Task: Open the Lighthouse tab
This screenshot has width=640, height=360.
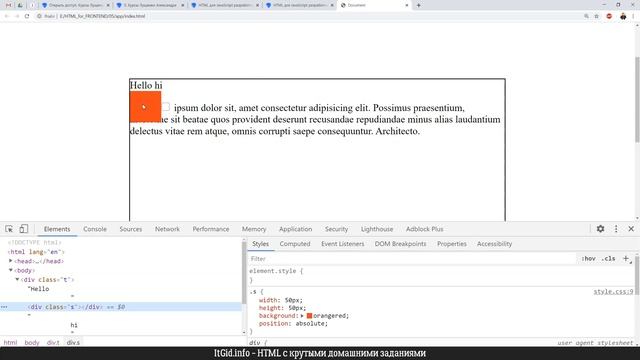Action: (377, 229)
